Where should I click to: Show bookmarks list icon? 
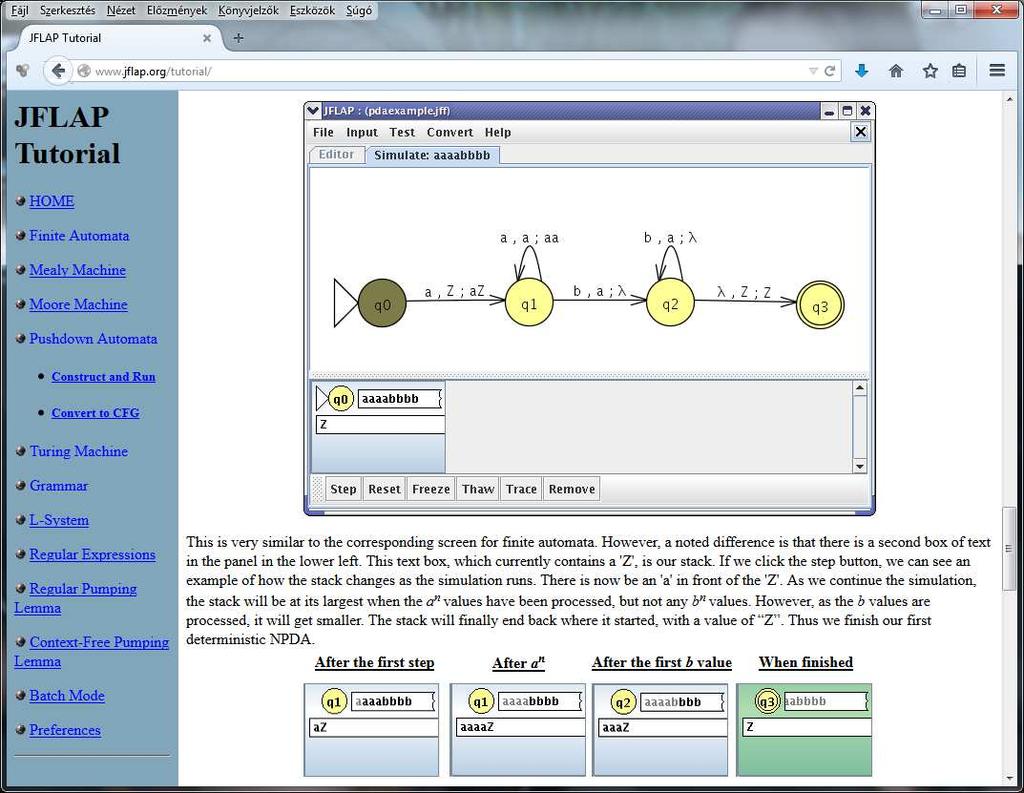click(959, 71)
